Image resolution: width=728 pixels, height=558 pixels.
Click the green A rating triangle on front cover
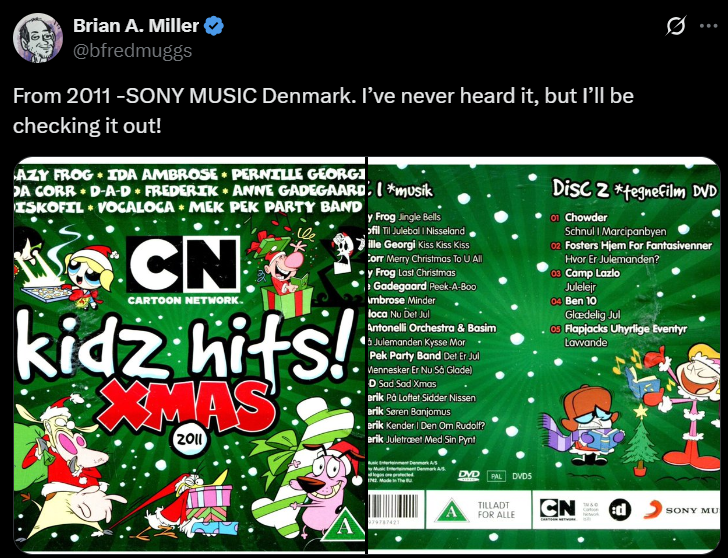[343, 526]
